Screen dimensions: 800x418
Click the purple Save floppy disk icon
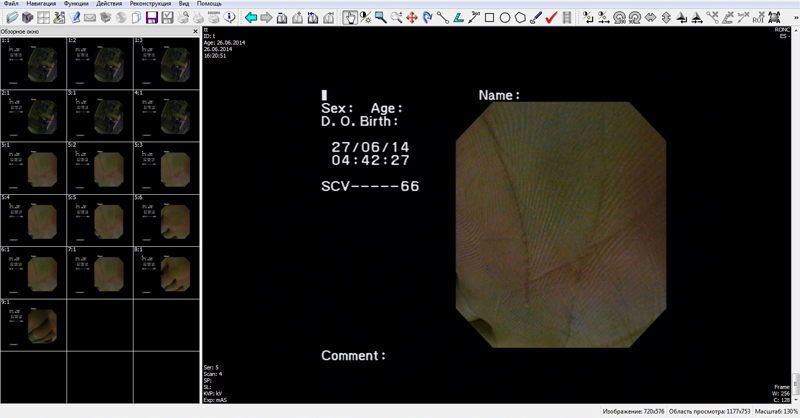tap(152, 18)
